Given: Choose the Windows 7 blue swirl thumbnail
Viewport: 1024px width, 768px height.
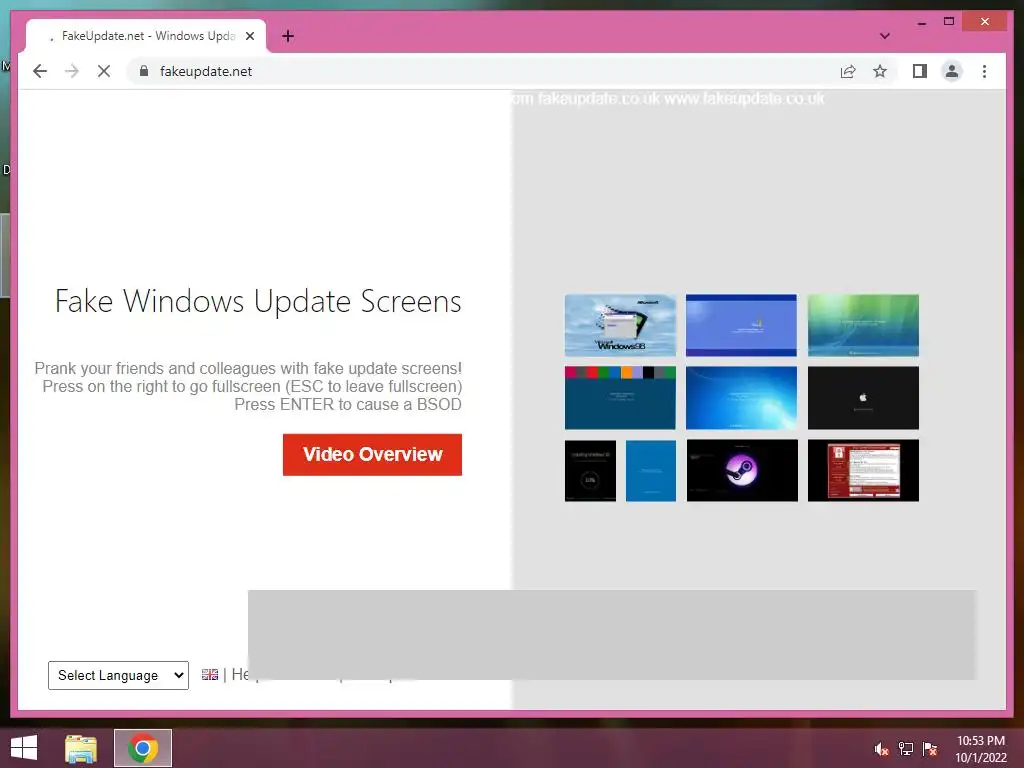Looking at the screenshot, I should click(741, 398).
